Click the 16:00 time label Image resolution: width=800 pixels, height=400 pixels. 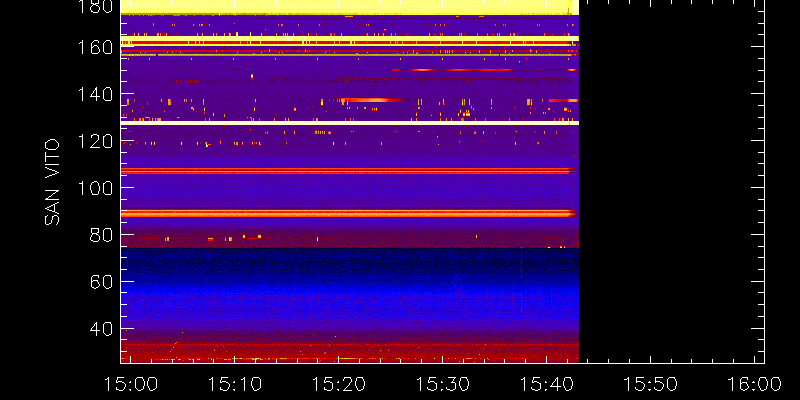[x=755, y=384]
